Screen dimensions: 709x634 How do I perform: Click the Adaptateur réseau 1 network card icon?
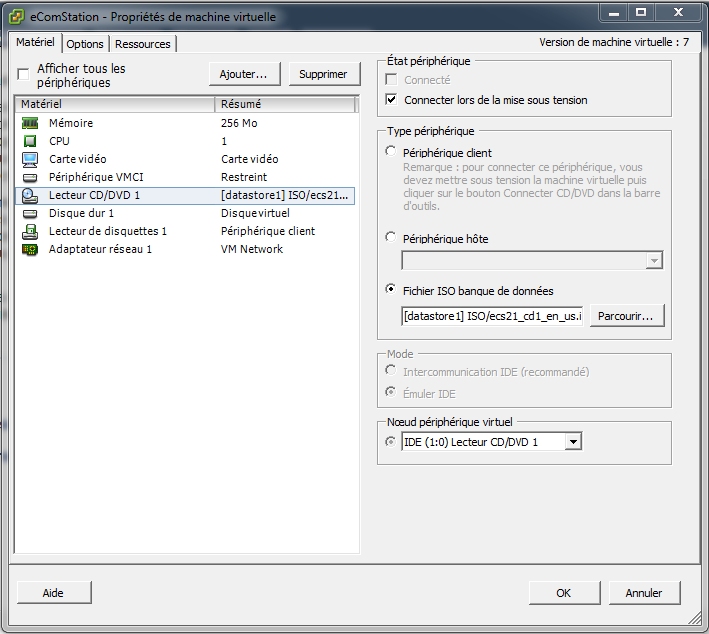(30, 249)
